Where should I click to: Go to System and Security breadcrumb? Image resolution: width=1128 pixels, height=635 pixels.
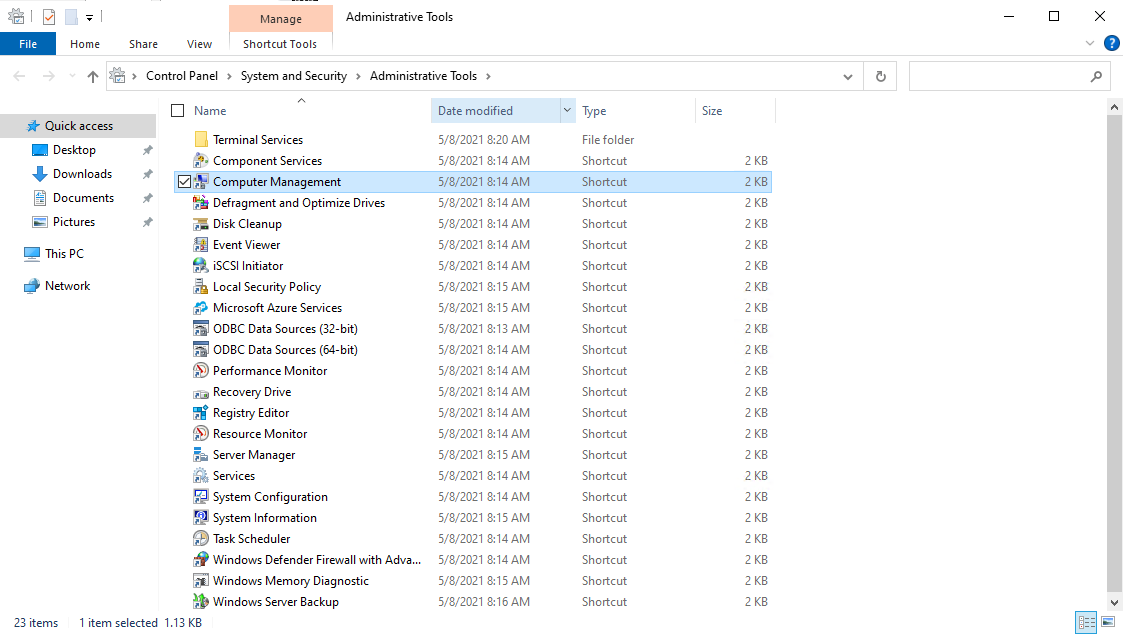pos(294,76)
